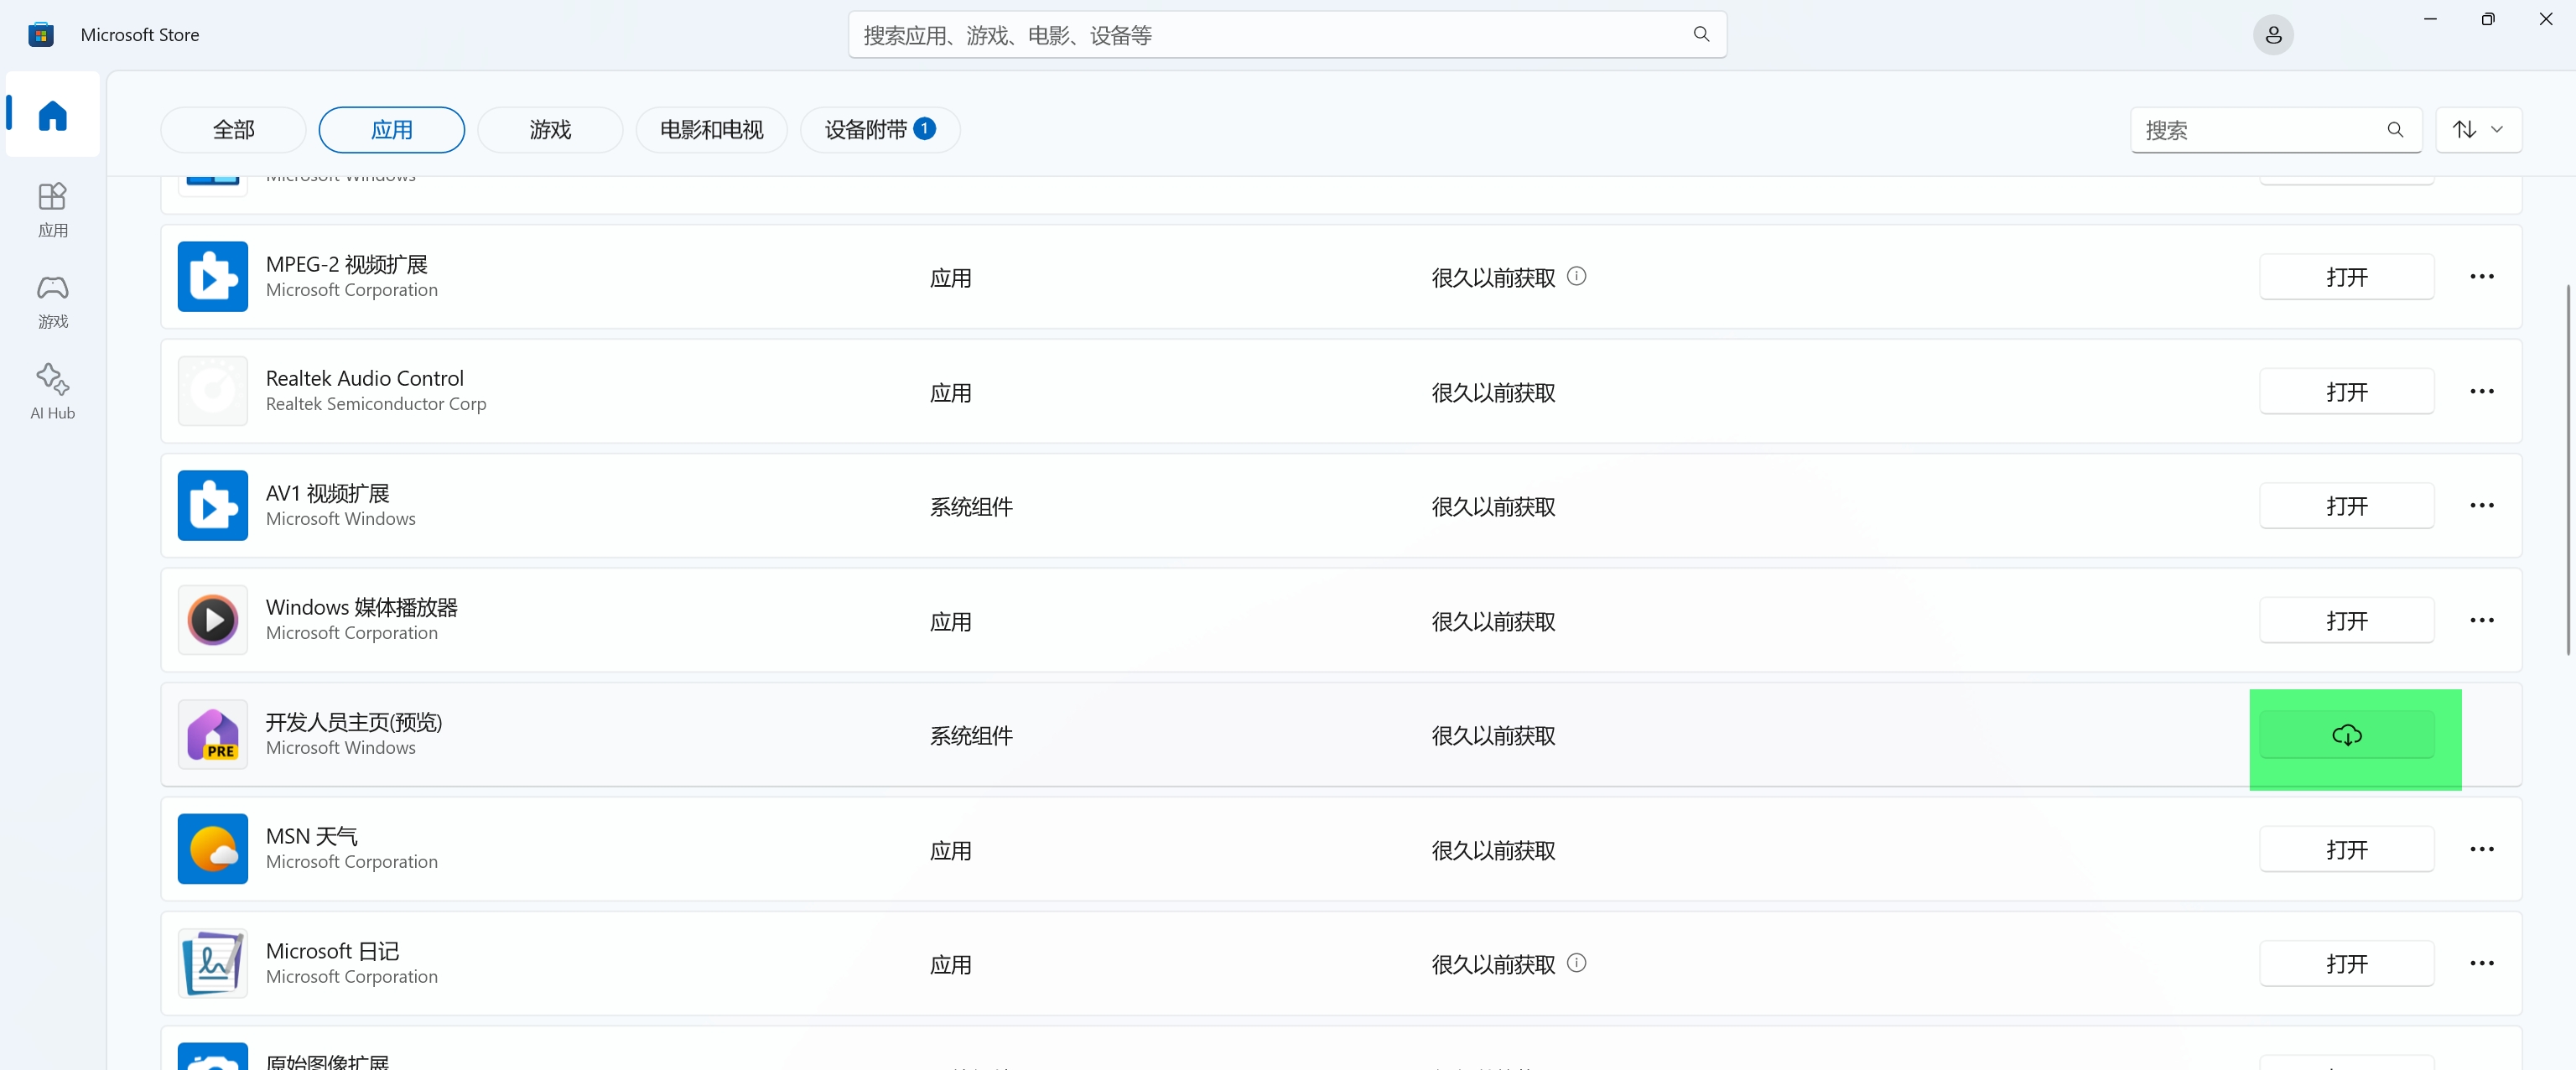Expand more options for AV1 视频扩展
This screenshot has height=1070, width=2576.
coord(2481,505)
